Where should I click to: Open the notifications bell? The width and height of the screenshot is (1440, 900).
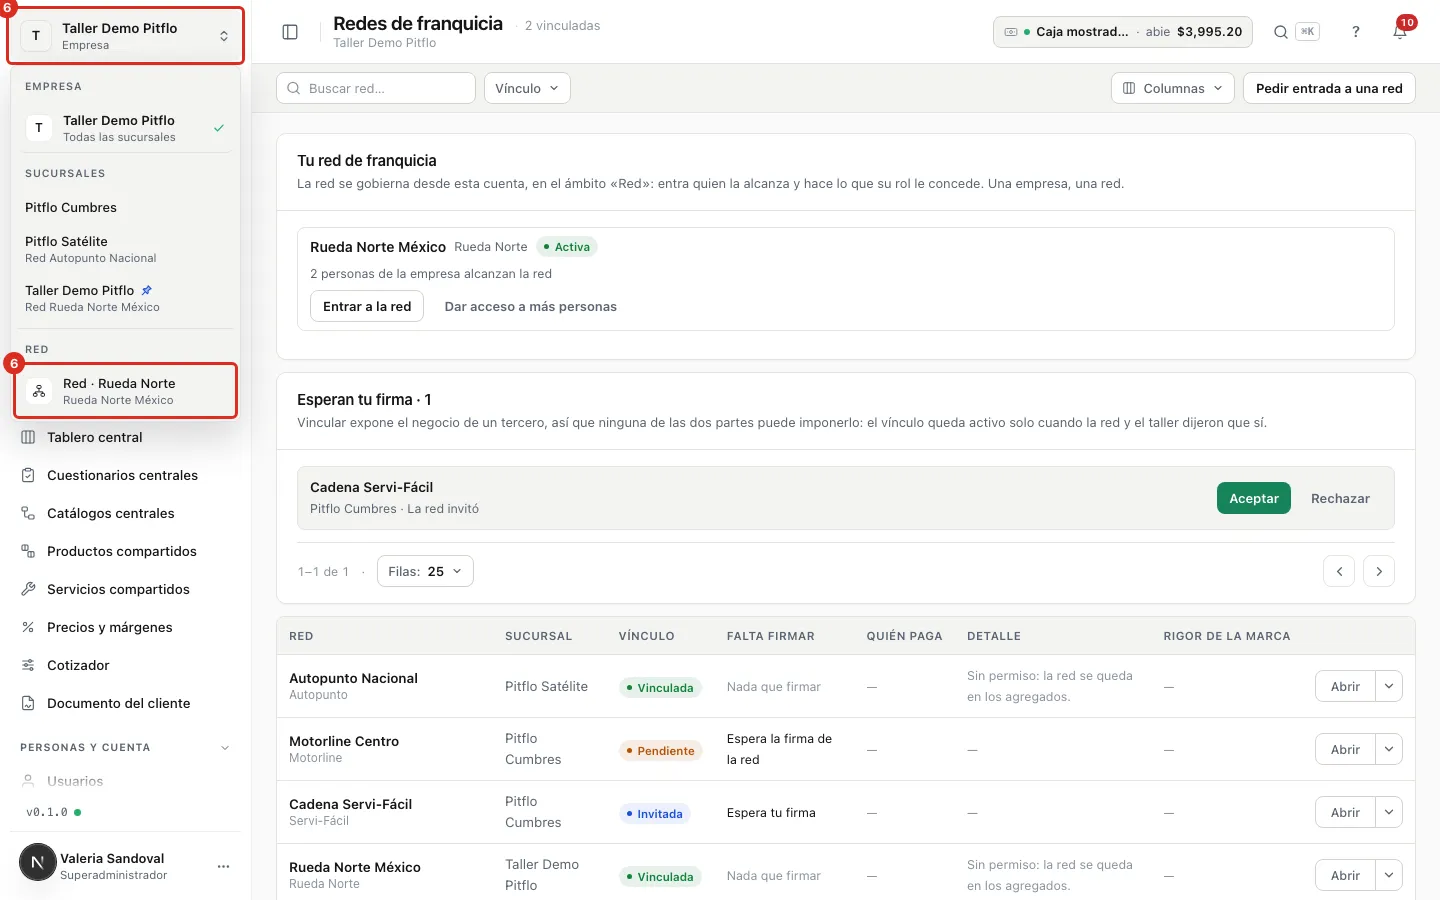1400,32
